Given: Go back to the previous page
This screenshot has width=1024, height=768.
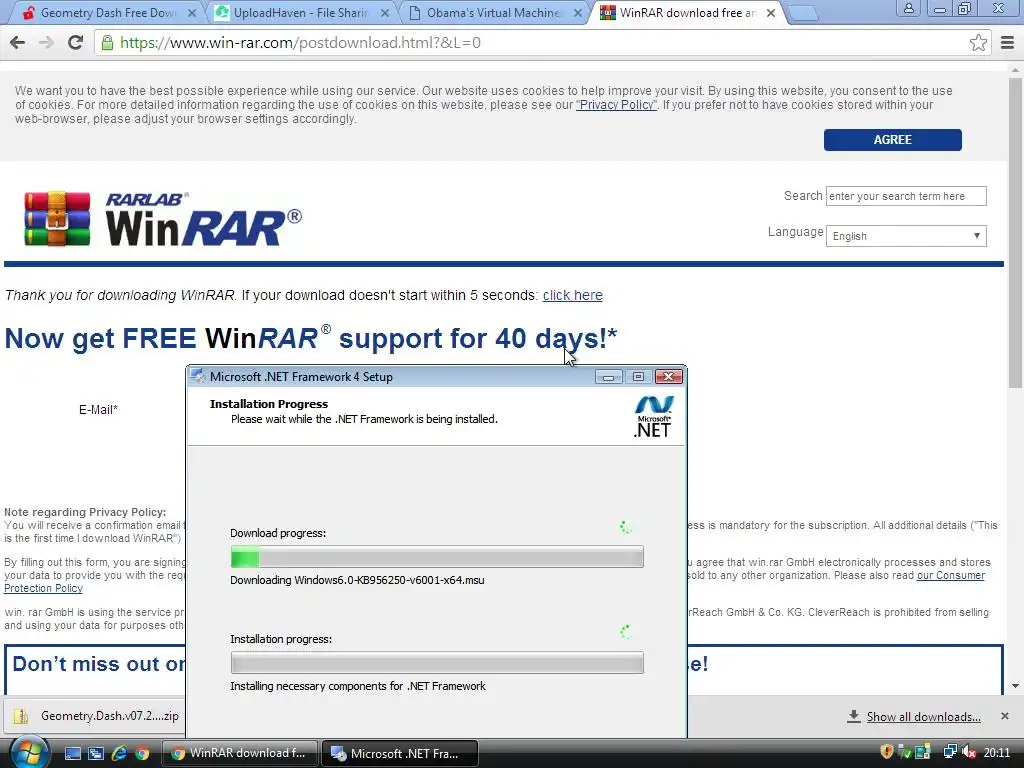Looking at the screenshot, I should pyautogui.click(x=18, y=42).
